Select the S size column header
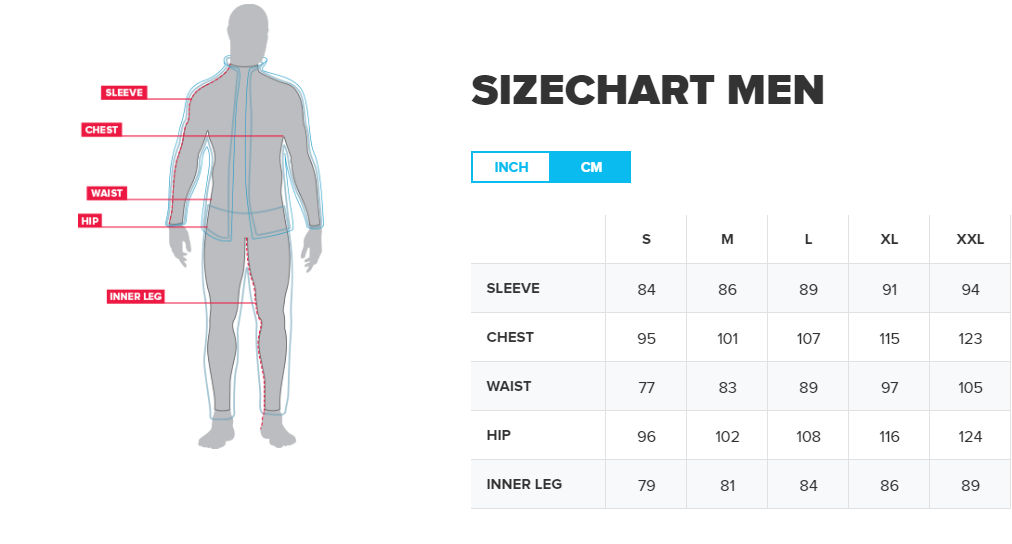The width and height of the screenshot is (1012, 544). [646, 239]
